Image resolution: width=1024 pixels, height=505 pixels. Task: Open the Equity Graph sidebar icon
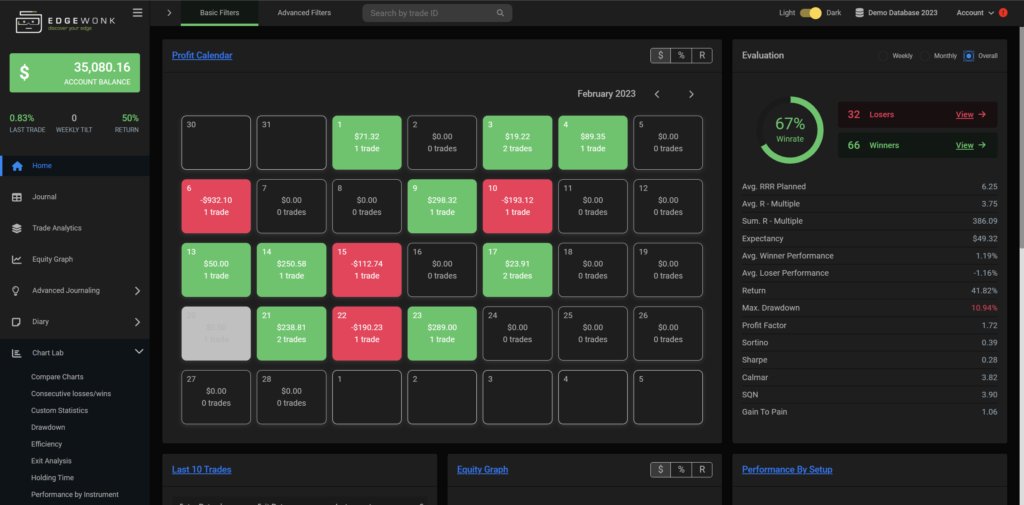click(17, 259)
